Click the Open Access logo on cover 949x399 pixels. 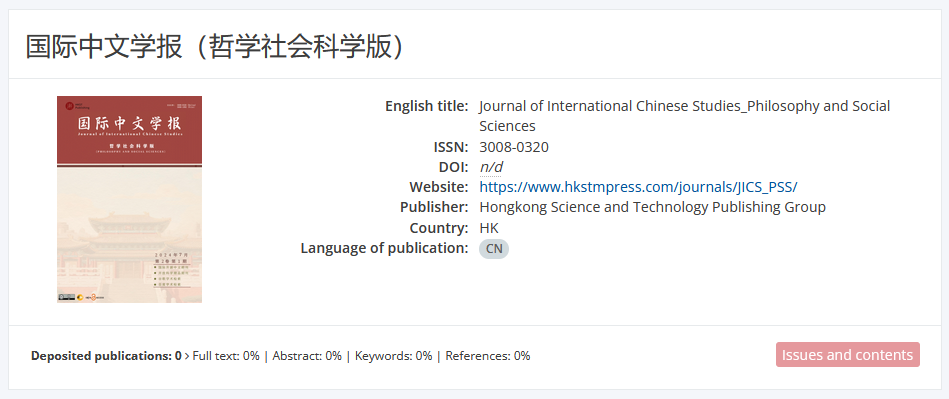pyautogui.click(x=95, y=297)
